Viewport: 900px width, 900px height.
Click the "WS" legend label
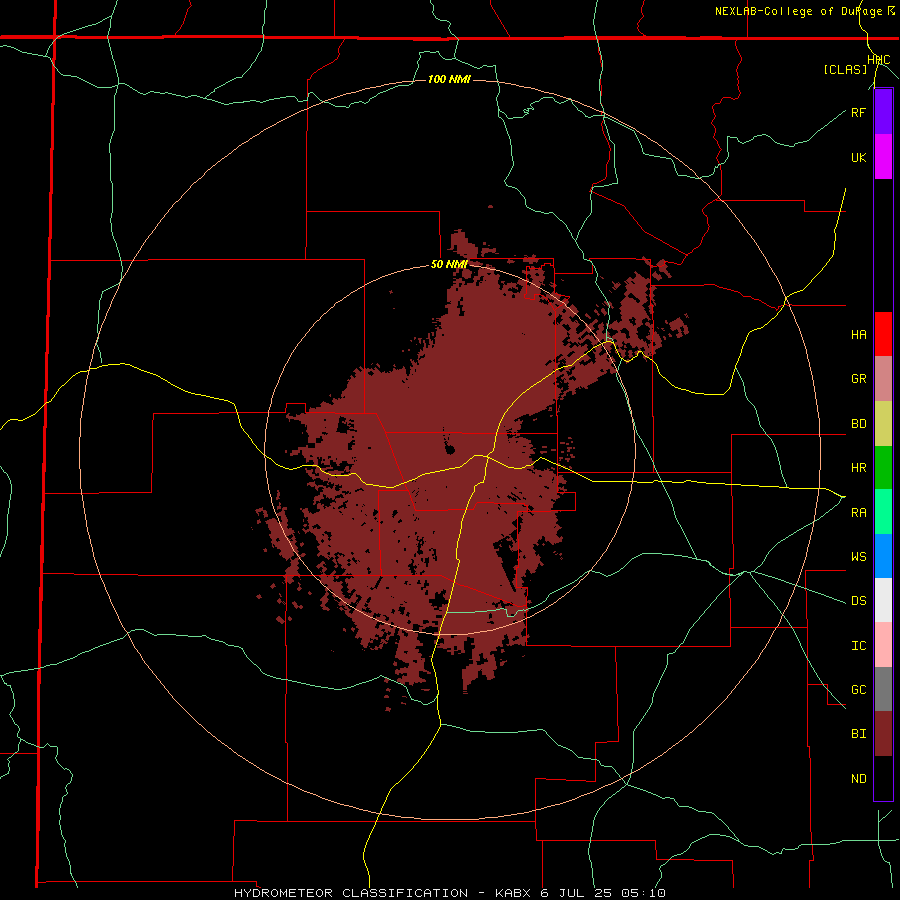(858, 557)
